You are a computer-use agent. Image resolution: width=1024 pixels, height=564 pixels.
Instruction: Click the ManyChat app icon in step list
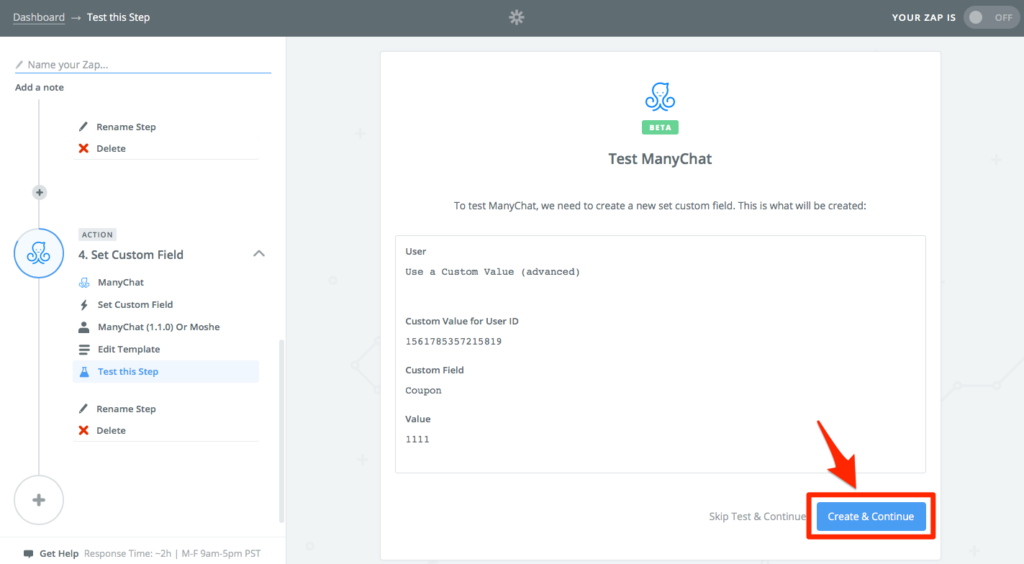84,283
